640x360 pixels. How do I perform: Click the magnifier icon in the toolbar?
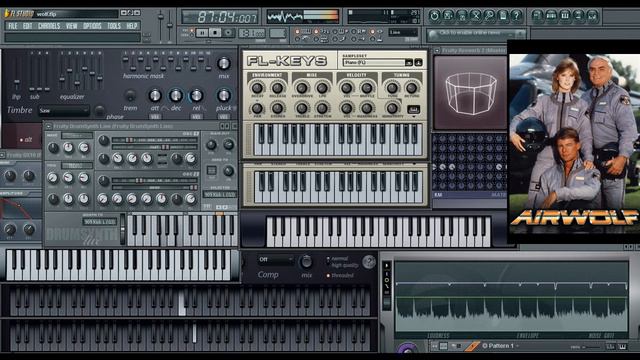pos(489,16)
